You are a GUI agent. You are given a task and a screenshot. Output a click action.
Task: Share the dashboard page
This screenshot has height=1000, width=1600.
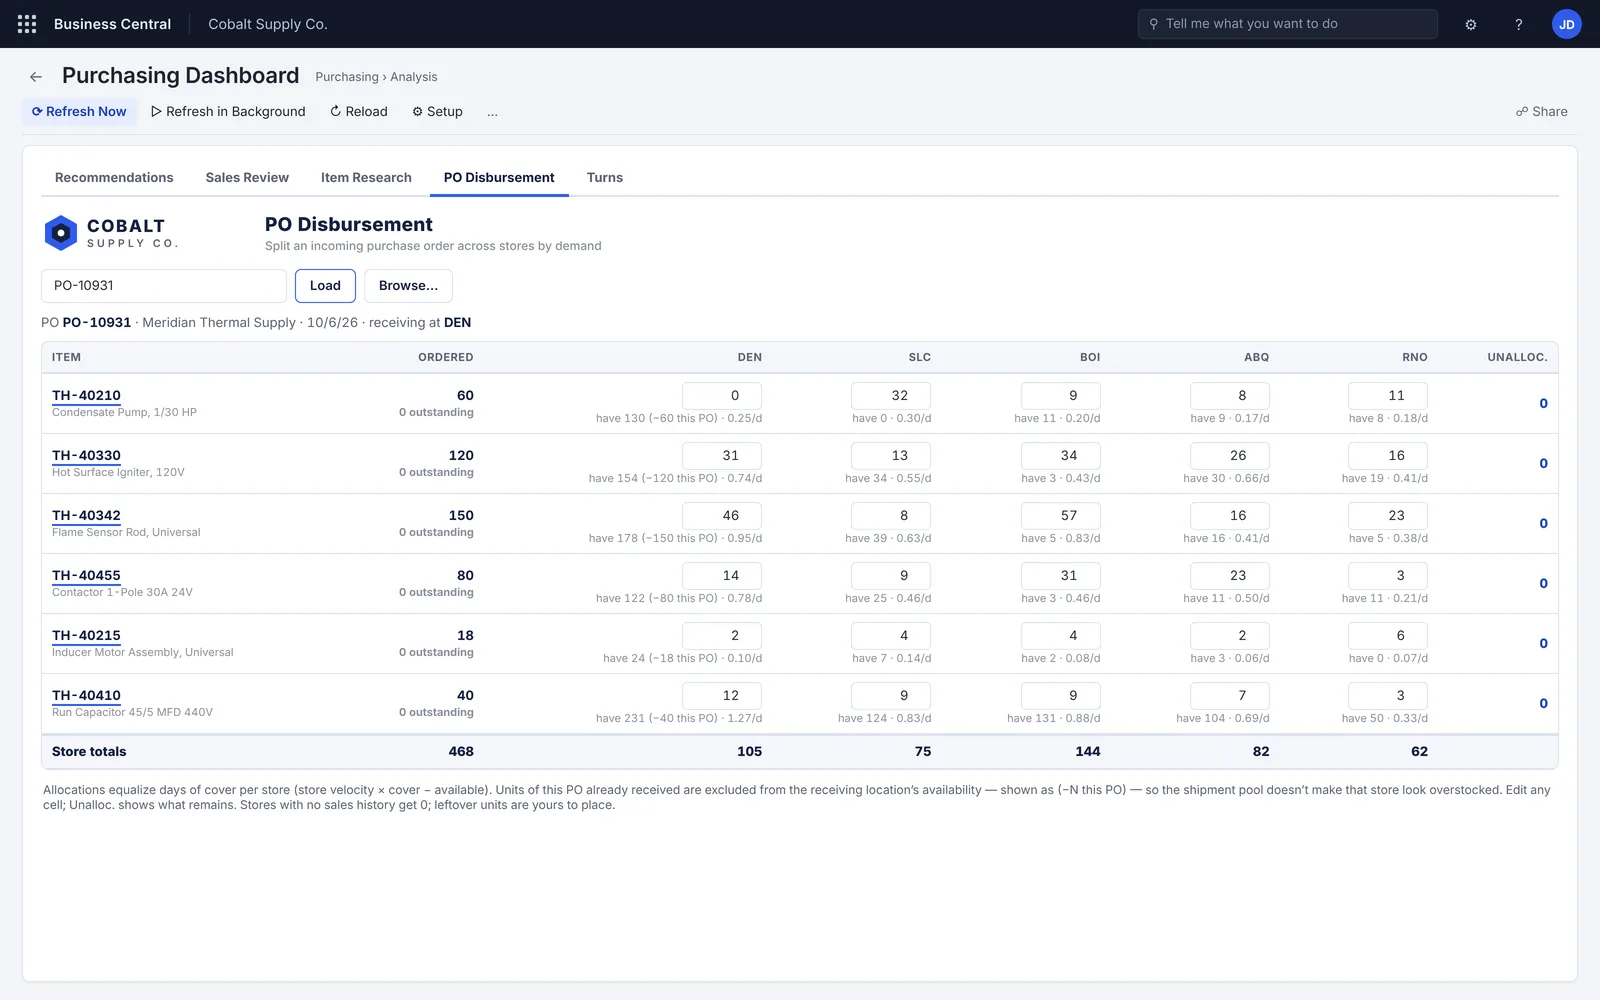point(1542,112)
